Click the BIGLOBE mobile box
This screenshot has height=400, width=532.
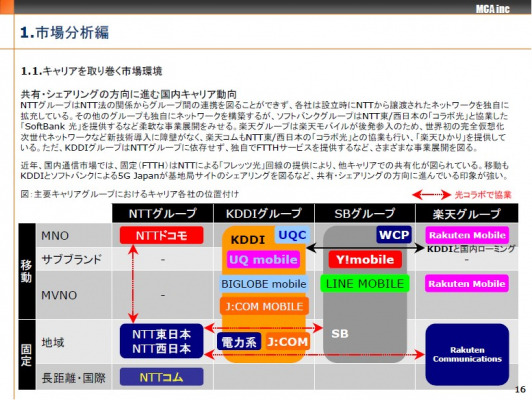pos(264,284)
